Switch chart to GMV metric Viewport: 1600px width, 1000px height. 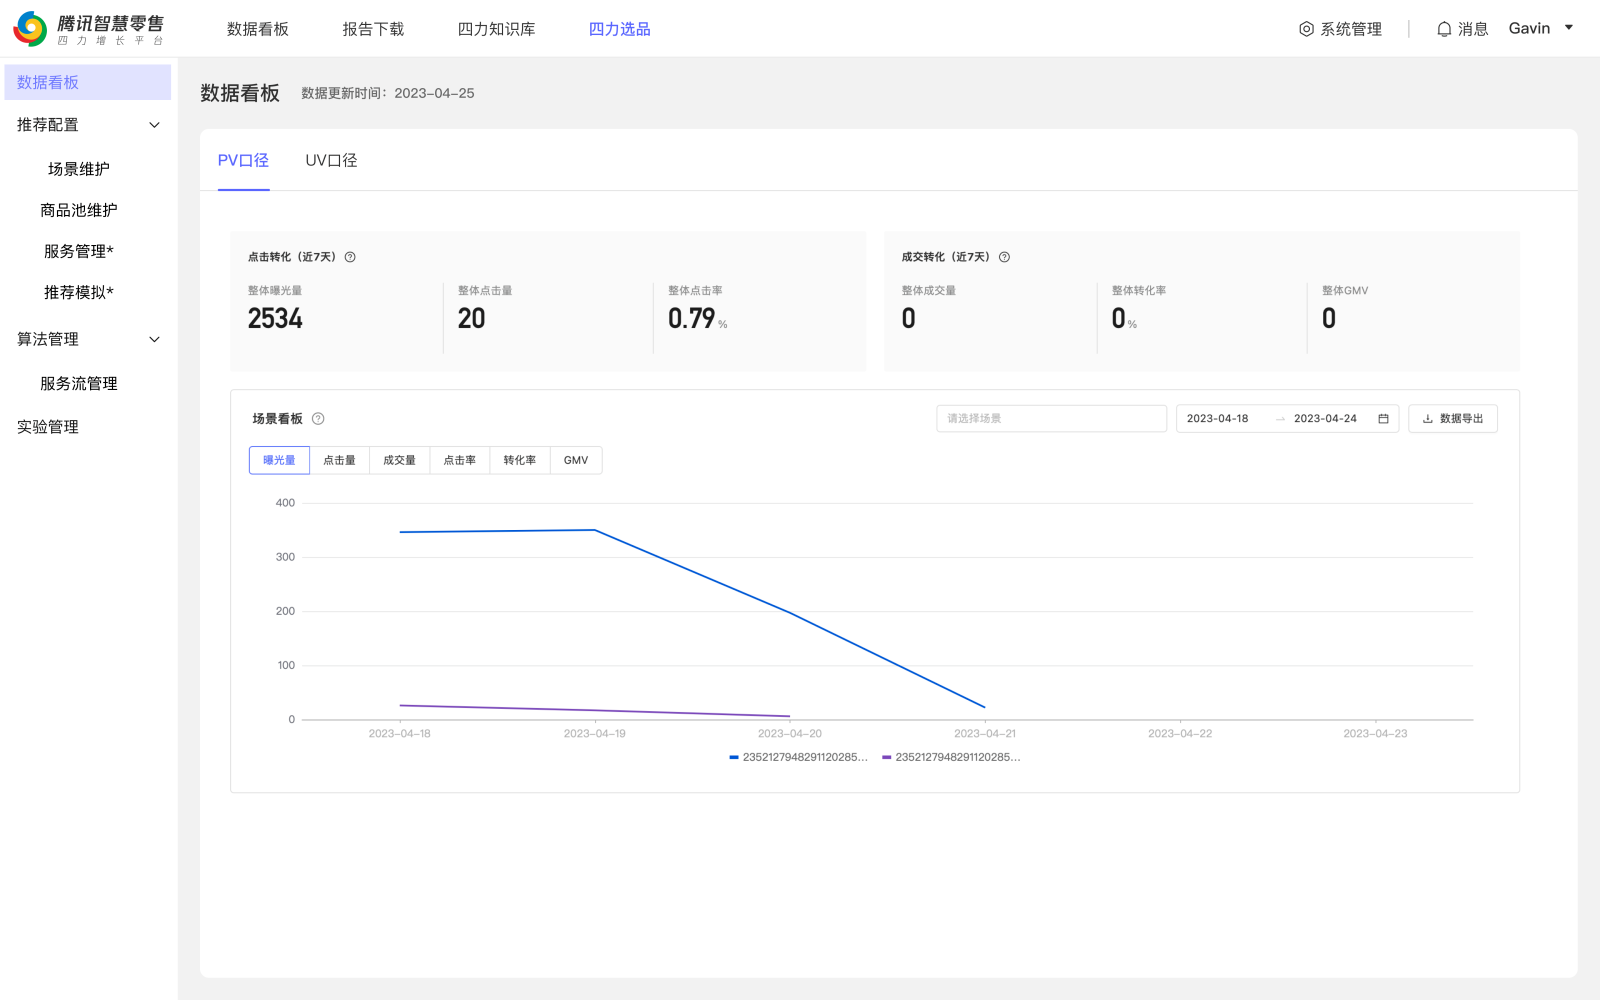(x=575, y=460)
